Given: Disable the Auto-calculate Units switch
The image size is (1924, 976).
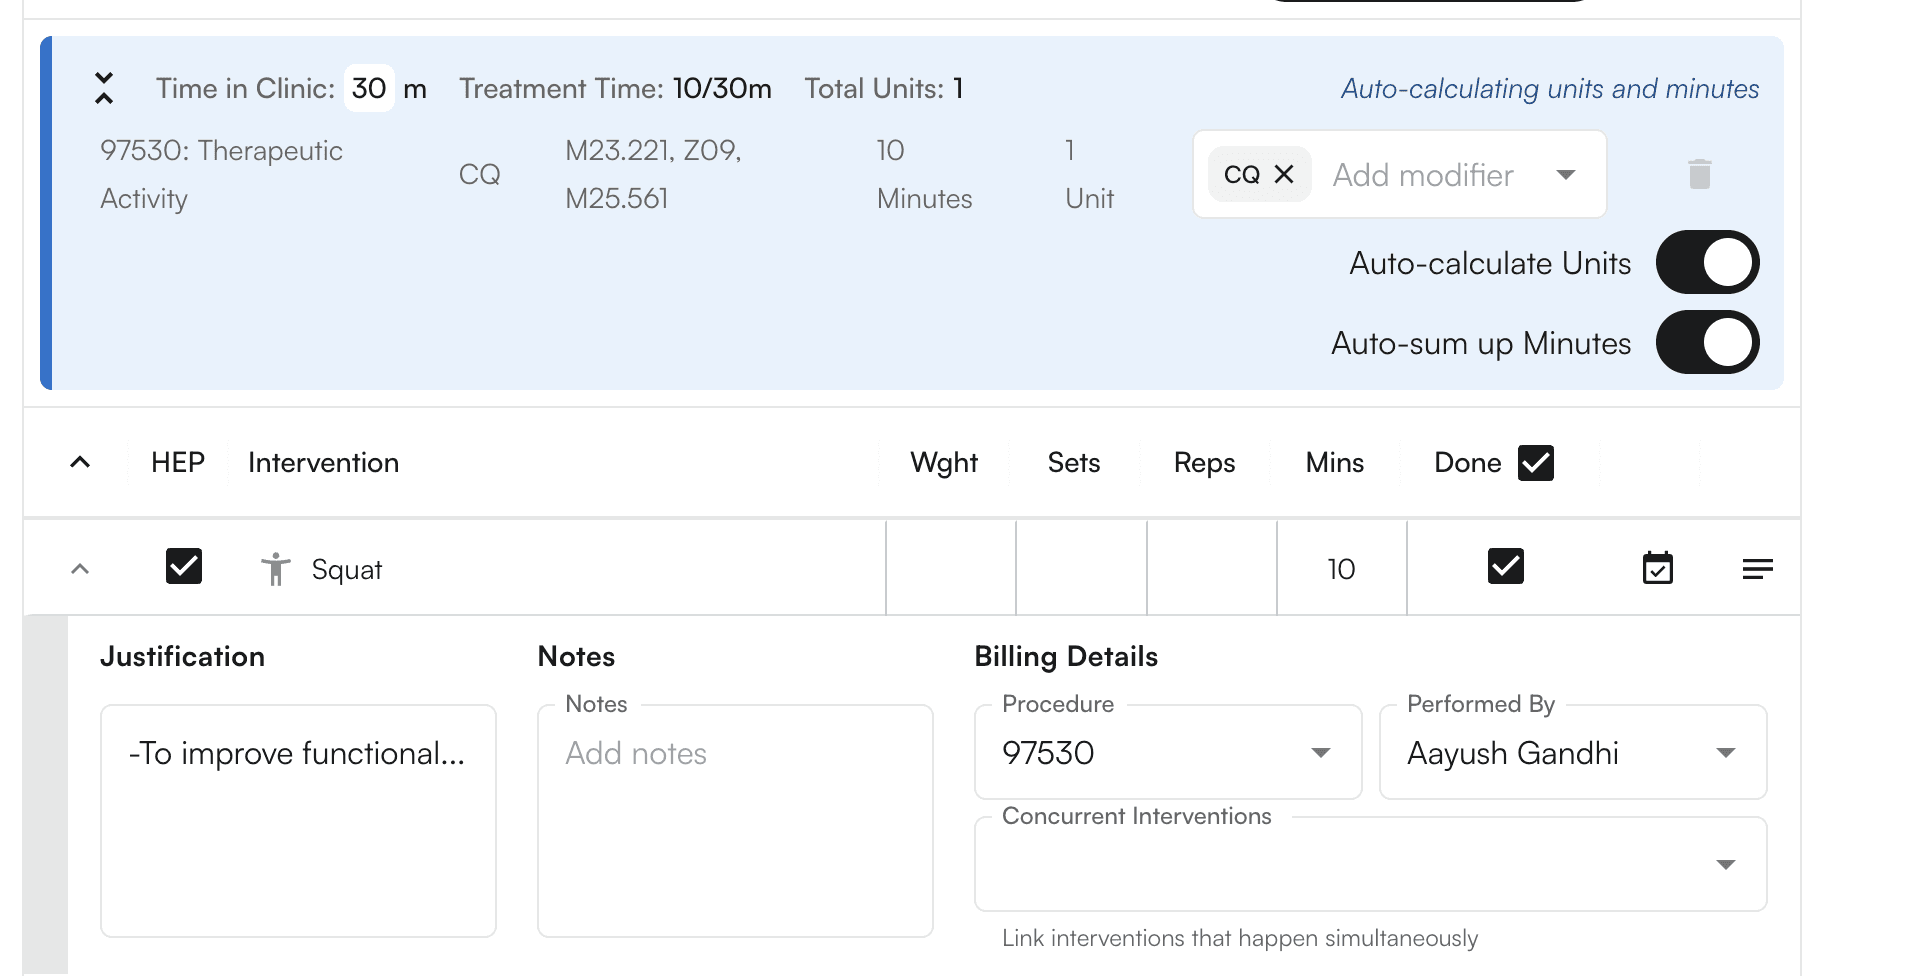Looking at the screenshot, I should (1707, 263).
